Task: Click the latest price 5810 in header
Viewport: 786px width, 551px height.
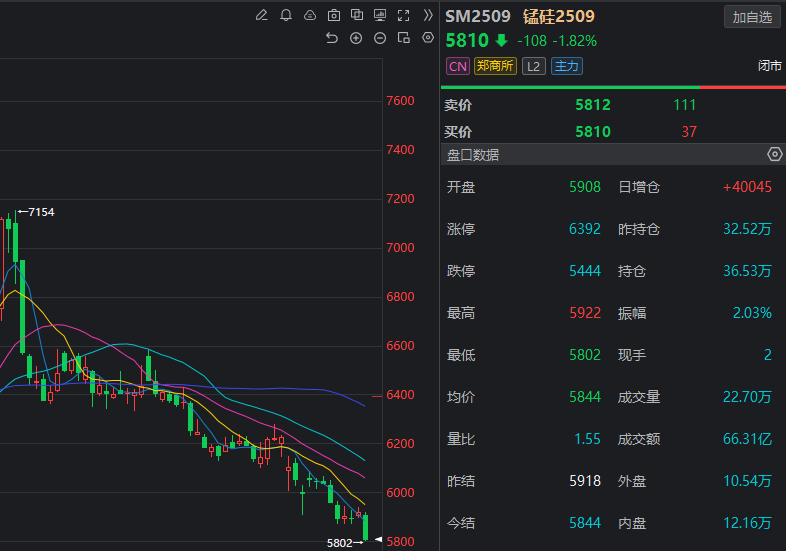Action: click(x=467, y=41)
